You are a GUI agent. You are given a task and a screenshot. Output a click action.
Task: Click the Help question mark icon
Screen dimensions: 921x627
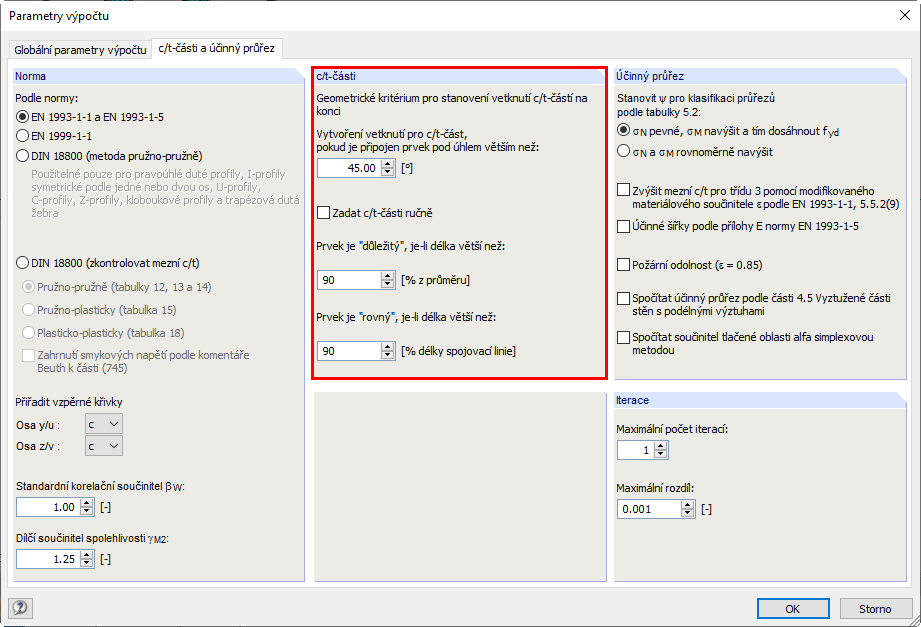point(20,608)
